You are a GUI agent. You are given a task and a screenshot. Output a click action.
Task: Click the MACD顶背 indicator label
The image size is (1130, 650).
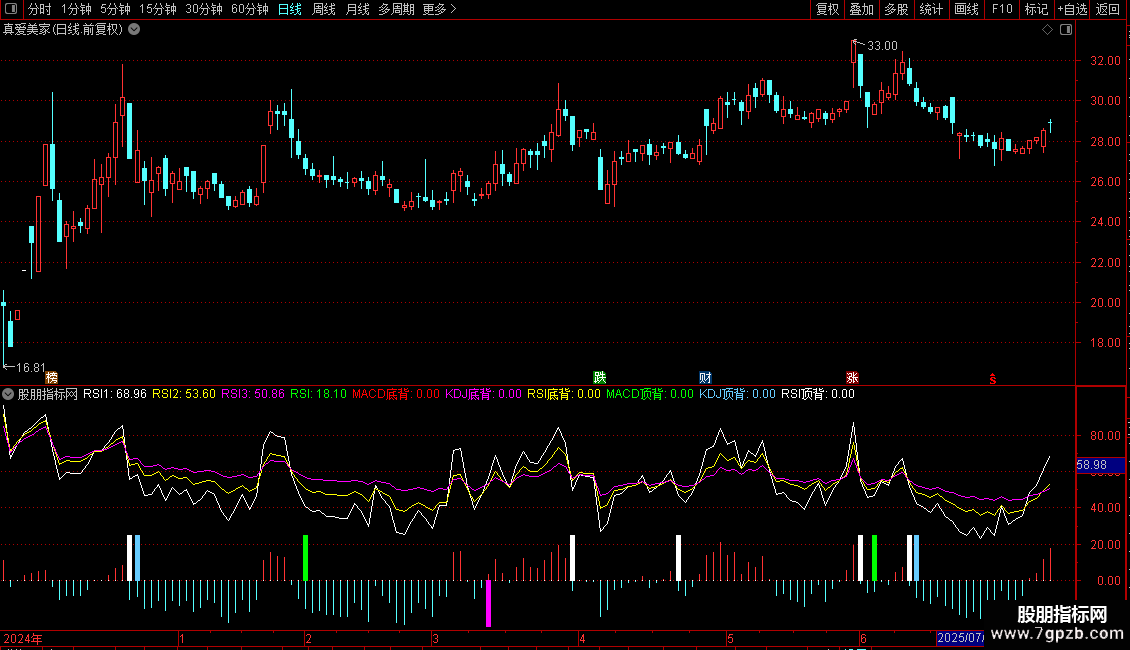(649, 394)
